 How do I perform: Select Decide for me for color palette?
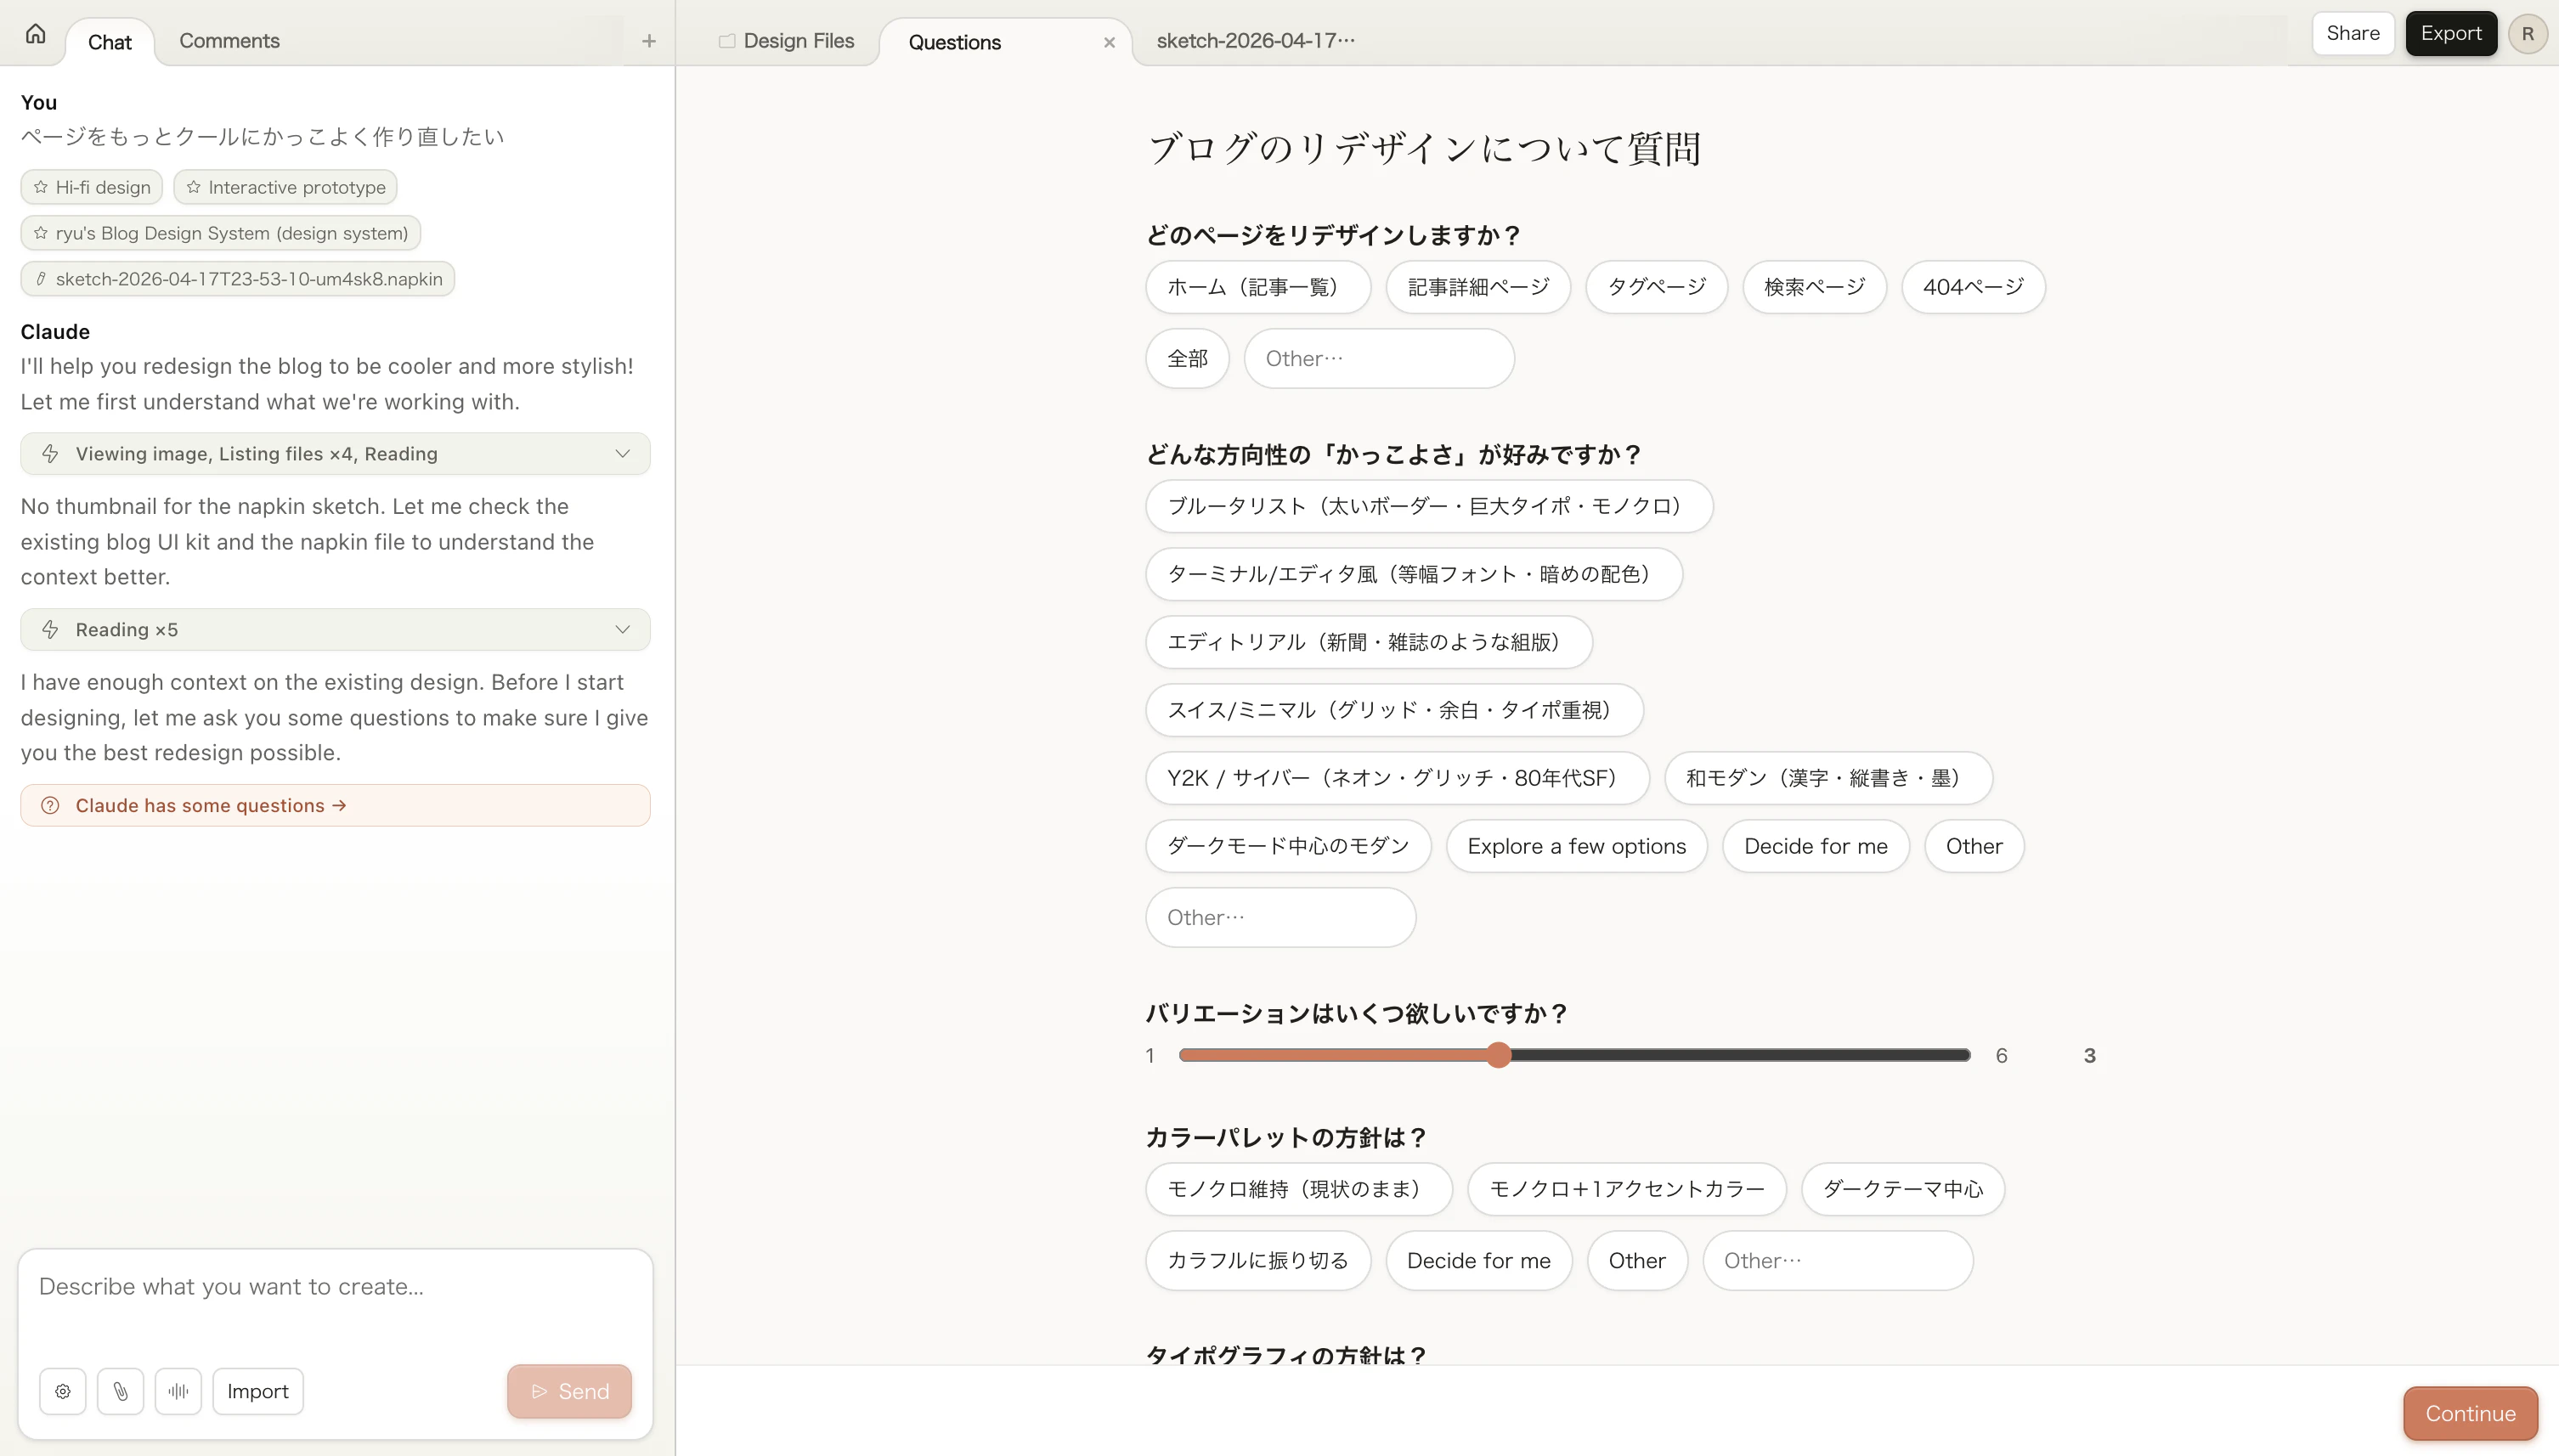1478,1260
